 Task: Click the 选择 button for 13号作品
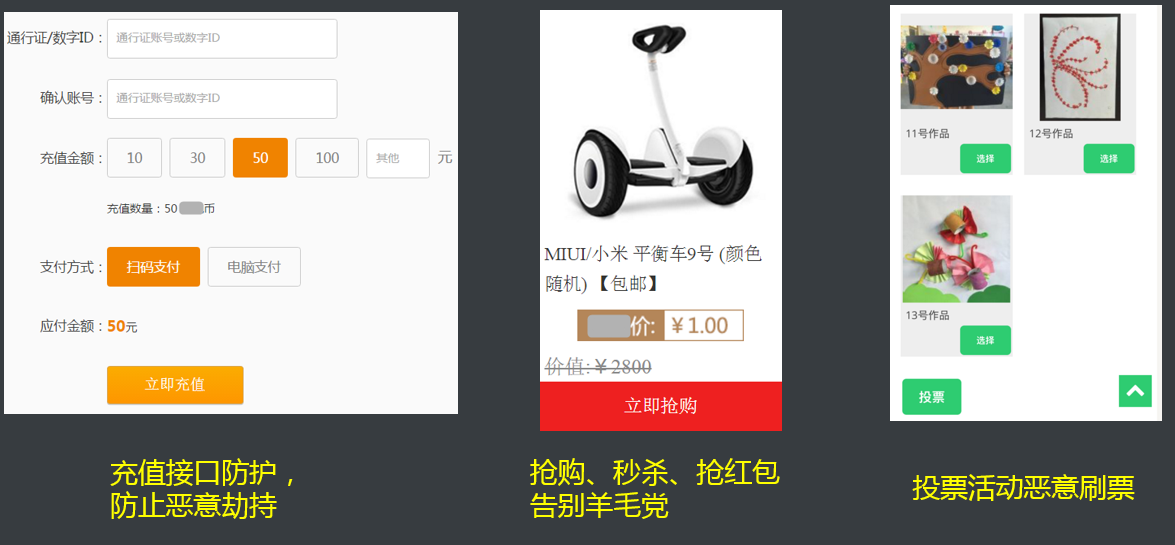pos(985,340)
